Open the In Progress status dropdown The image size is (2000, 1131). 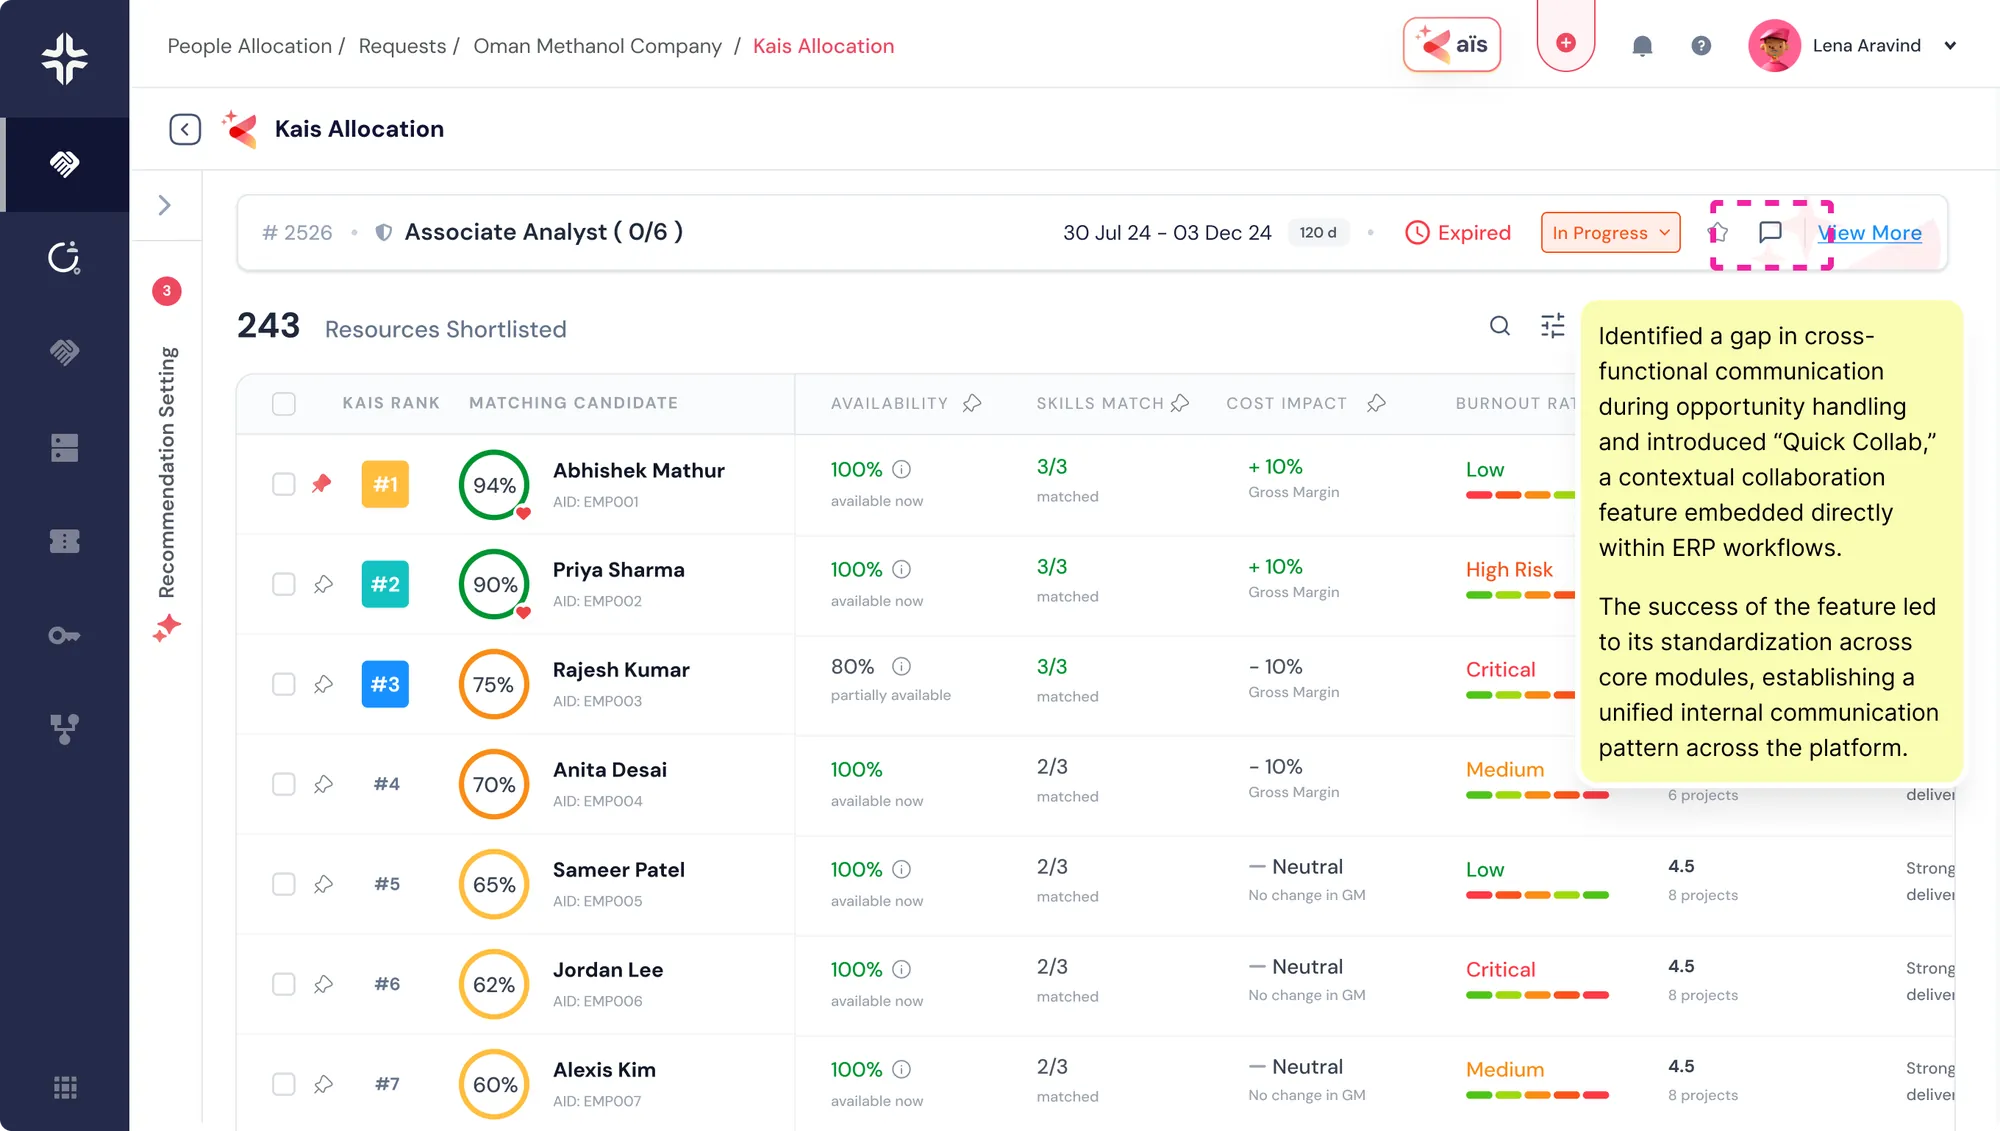[x=1610, y=233]
